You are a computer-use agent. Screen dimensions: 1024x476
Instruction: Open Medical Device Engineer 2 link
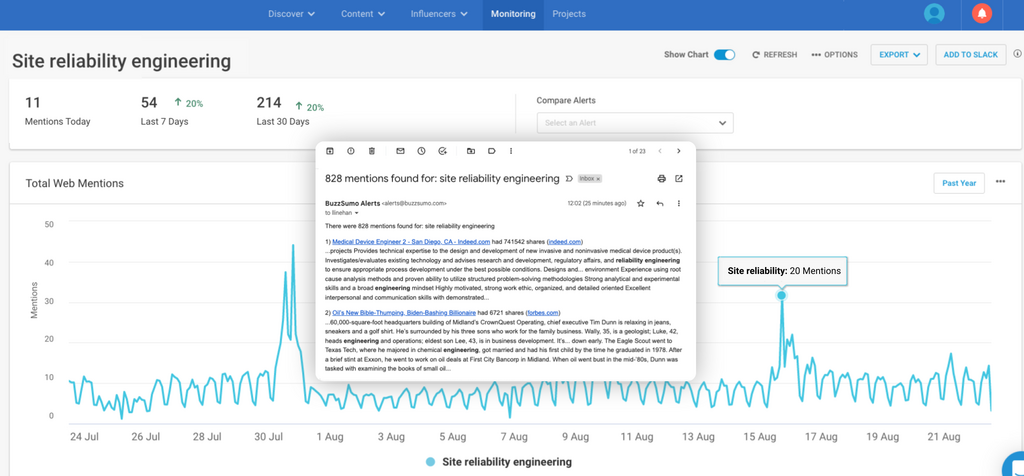(410, 241)
